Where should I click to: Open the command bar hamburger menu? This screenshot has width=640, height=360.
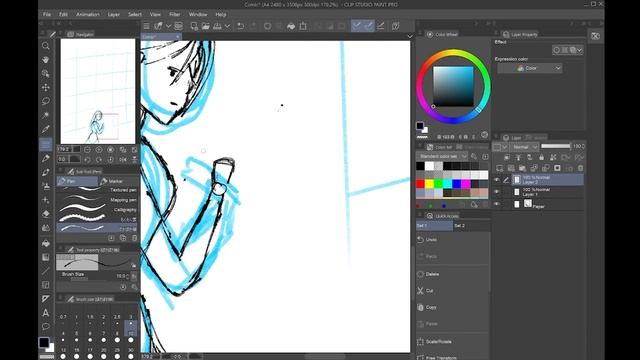147,26
